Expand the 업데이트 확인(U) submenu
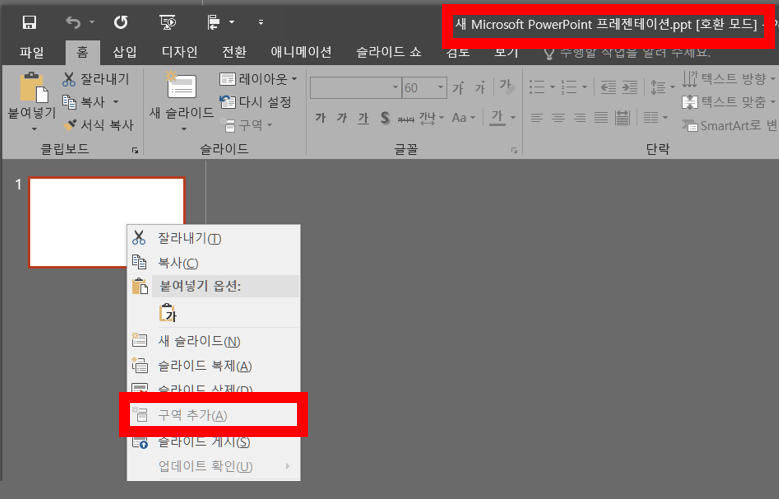Screen dimensions: 779x499 pyautogui.click(x=214, y=466)
